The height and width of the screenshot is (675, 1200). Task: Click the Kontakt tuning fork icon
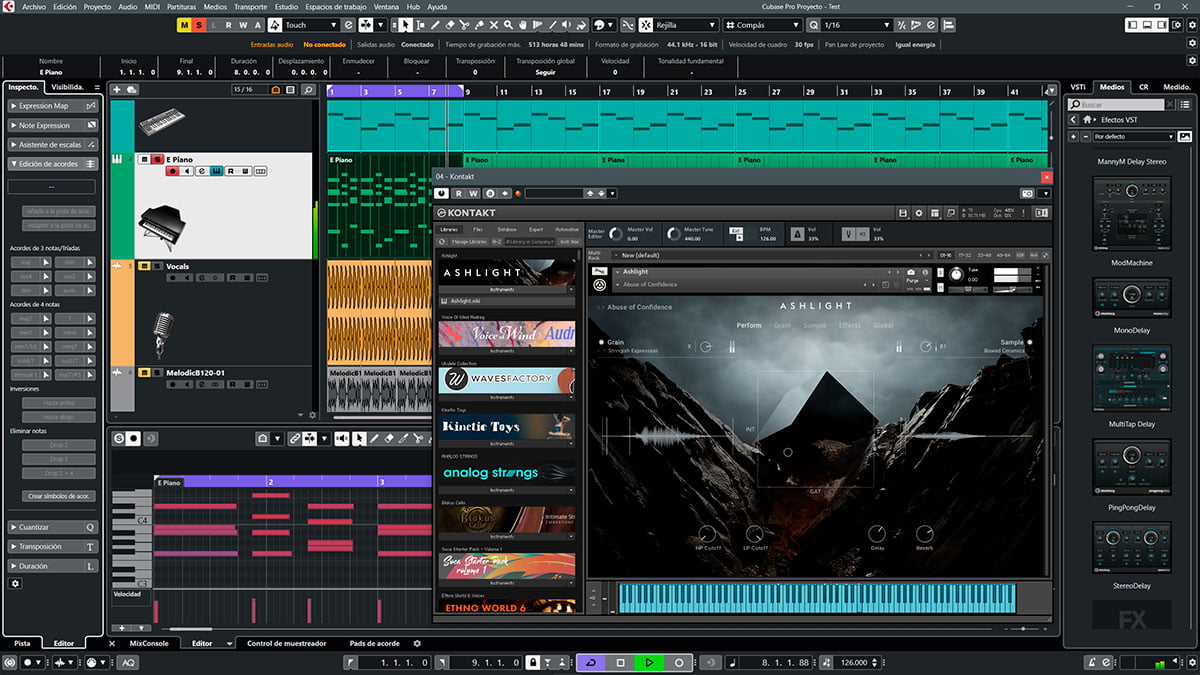[x=847, y=234]
